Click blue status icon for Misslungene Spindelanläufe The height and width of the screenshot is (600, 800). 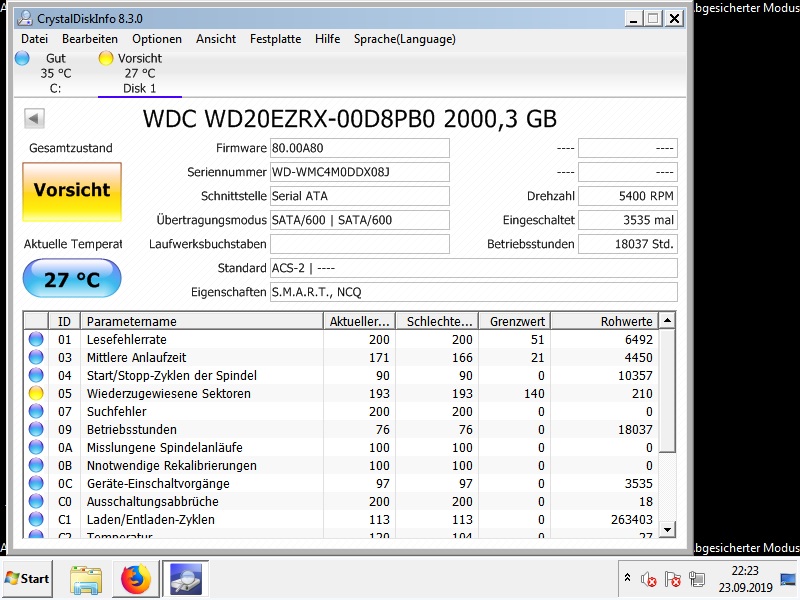click(x=36, y=447)
